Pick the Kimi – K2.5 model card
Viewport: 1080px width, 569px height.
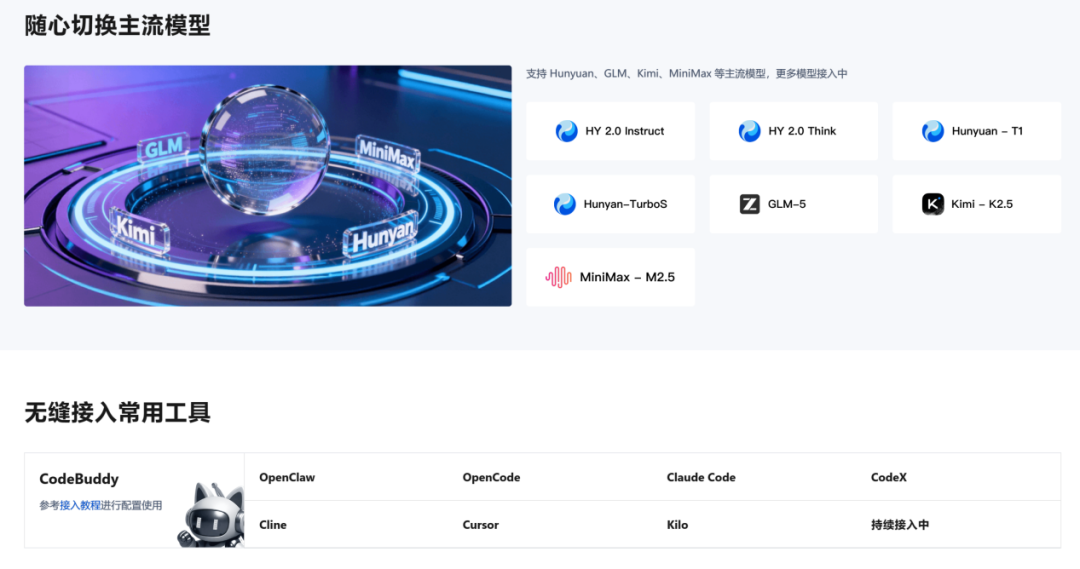pyautogui.click(x=977, y=204)
